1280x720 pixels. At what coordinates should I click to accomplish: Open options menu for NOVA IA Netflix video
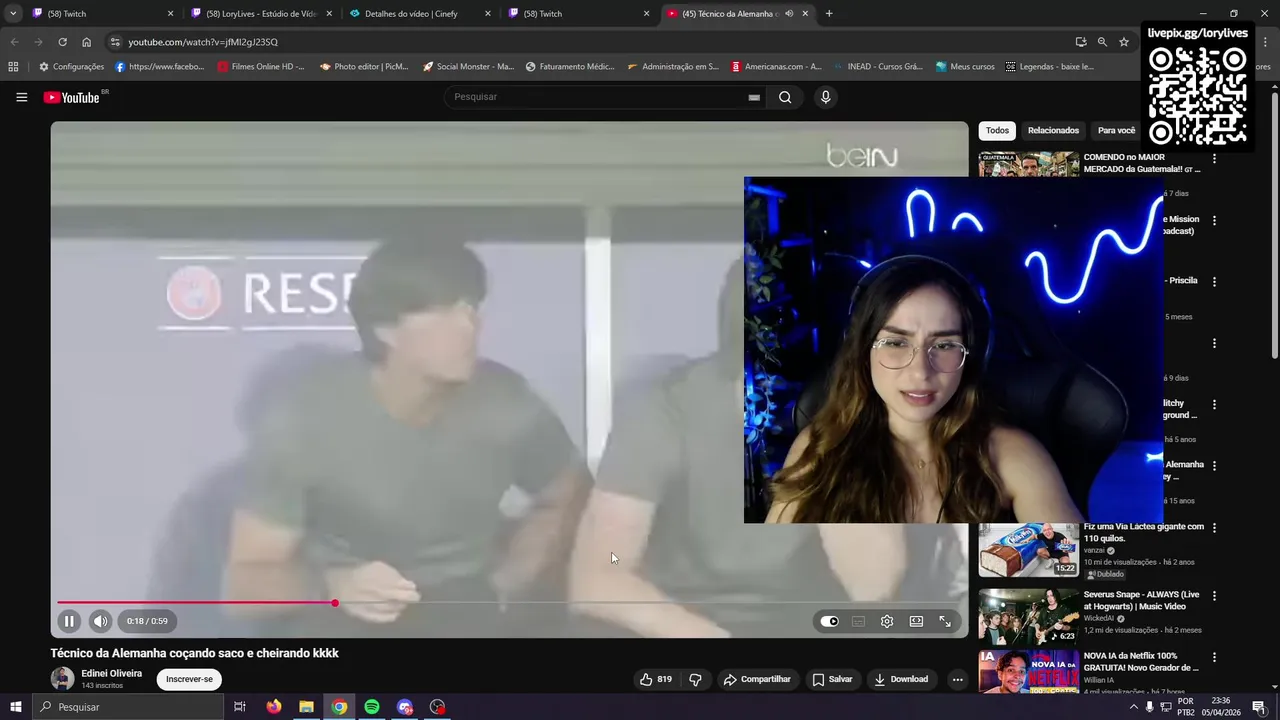pyautogui.click(x=1215, y=658)
